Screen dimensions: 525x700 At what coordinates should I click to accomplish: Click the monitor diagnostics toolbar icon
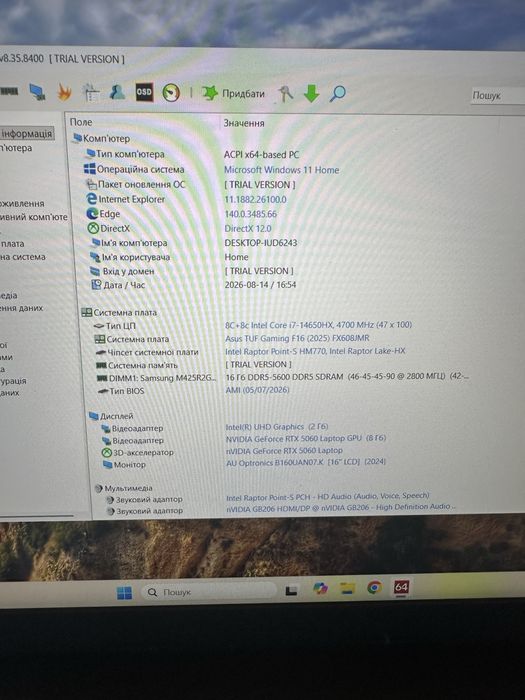click(x=38, y=92)
